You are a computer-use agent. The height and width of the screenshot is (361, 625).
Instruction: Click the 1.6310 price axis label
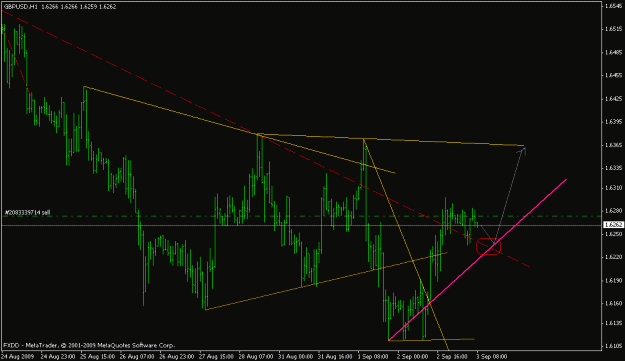[x=614, y=187]
